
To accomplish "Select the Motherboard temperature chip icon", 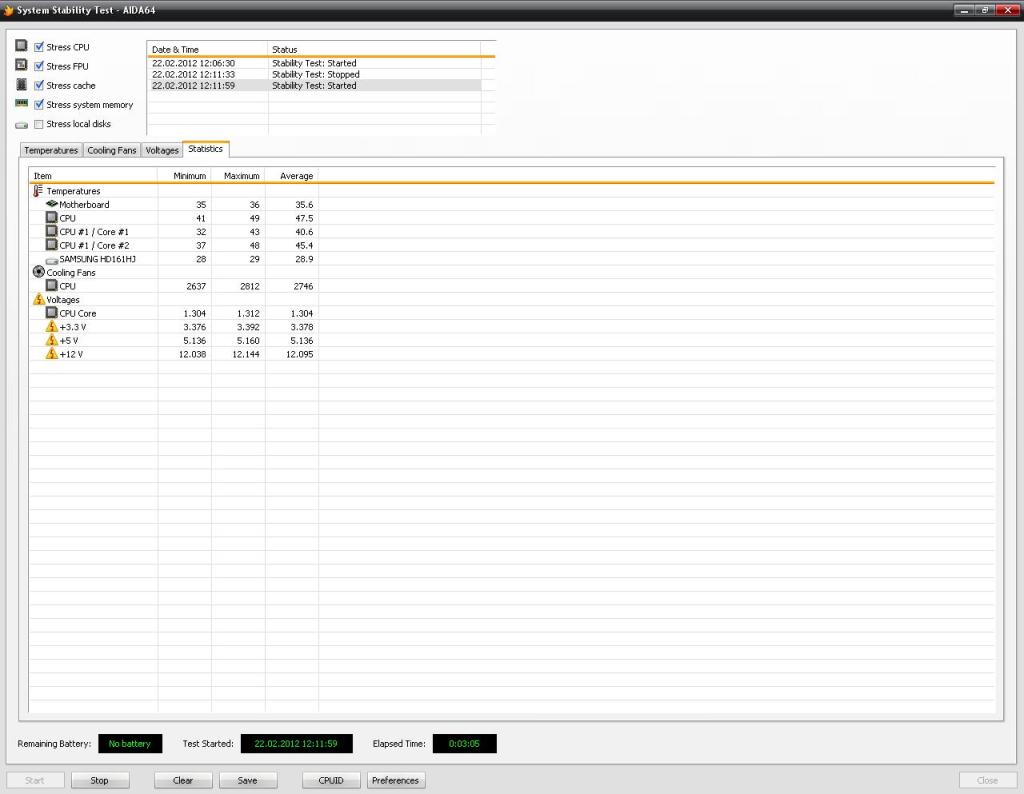I will 52,204.
